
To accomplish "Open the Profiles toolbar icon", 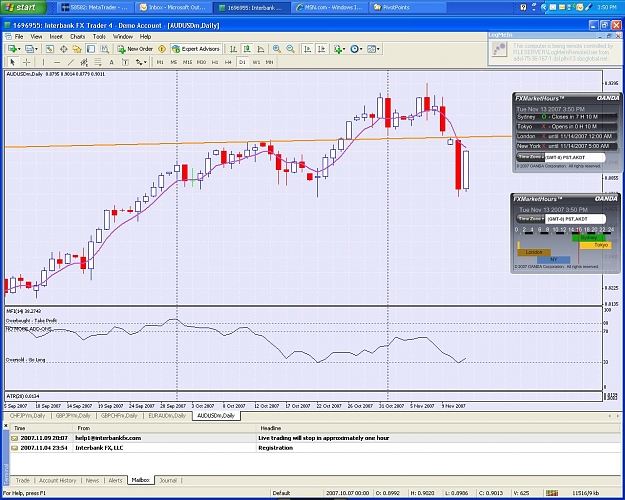I will 29,49.
